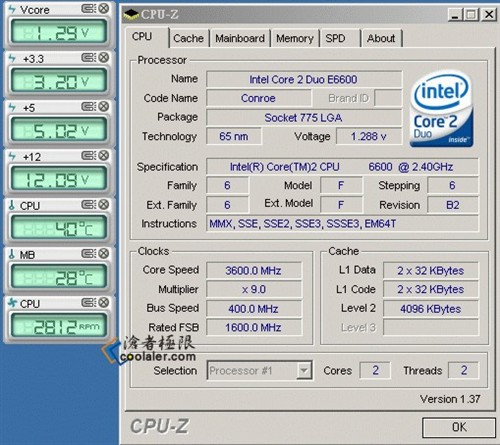Viewport: 500px width, 445px height.
Task: Click the Specification field text
Action: pos(341,166)
